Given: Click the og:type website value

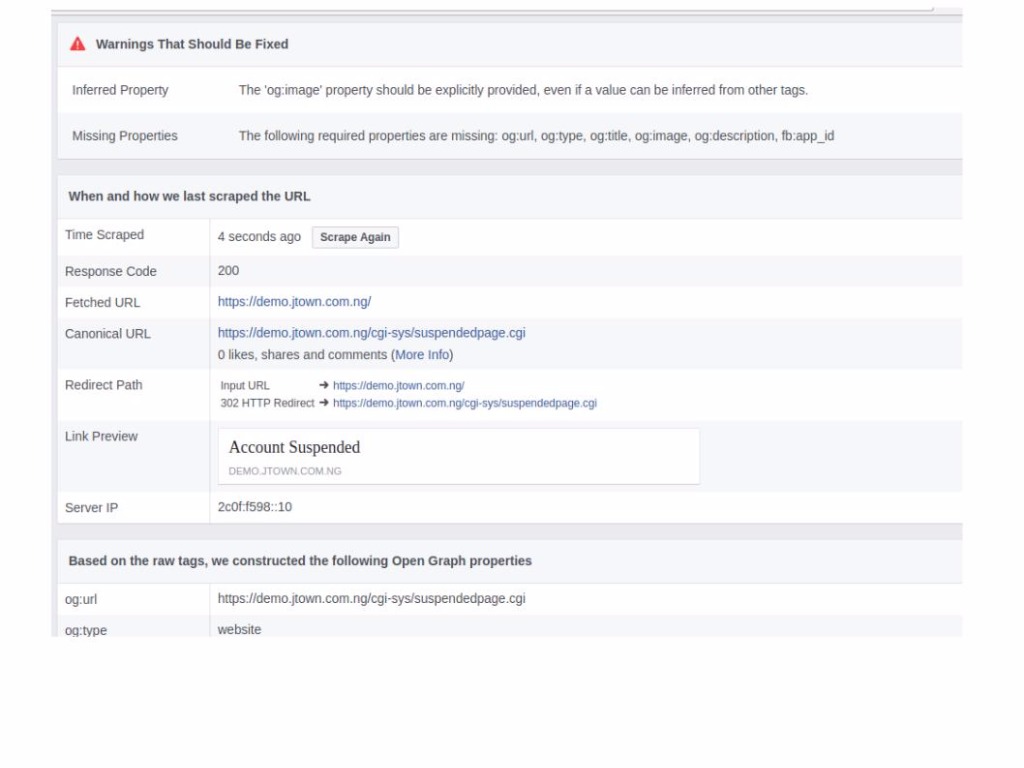Looking at the screenshot, I should click(x=239, y=629).
